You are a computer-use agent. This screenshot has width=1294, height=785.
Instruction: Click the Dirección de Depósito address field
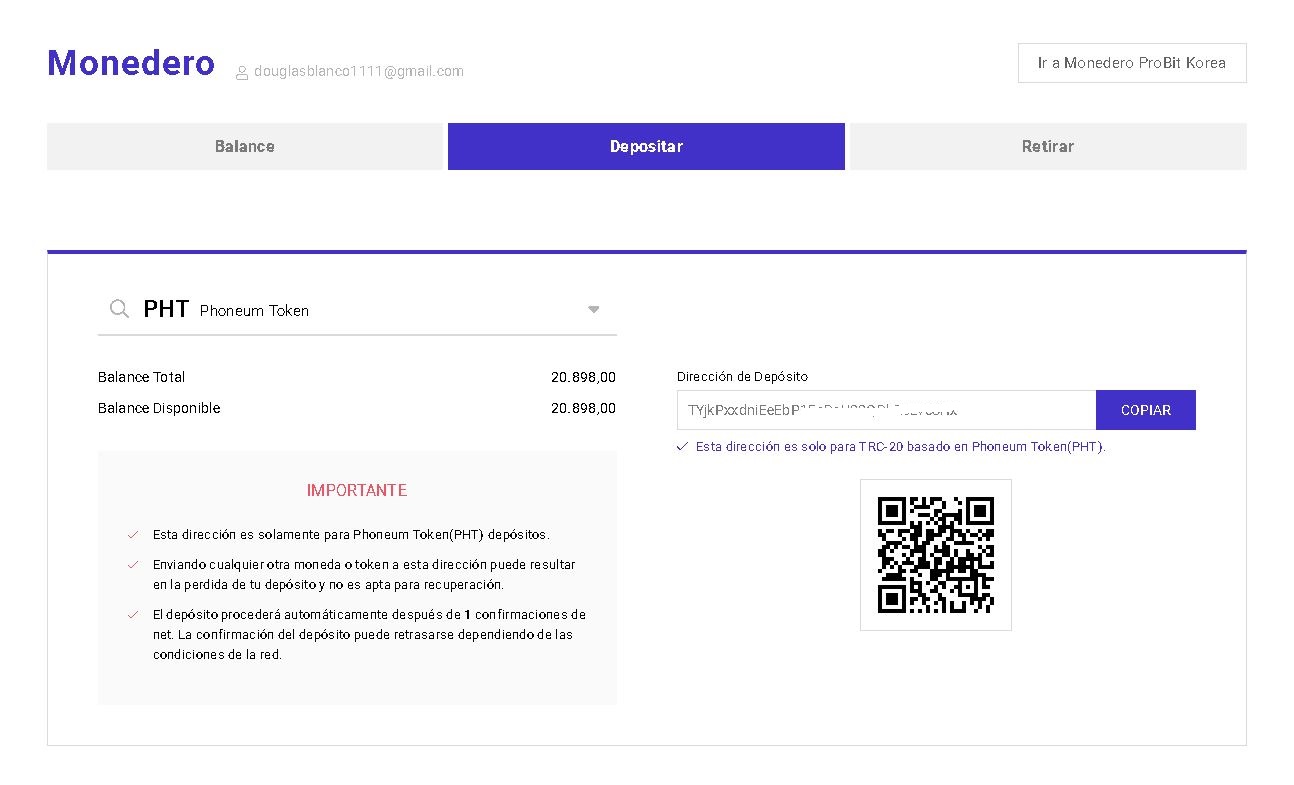click(885, 410)
